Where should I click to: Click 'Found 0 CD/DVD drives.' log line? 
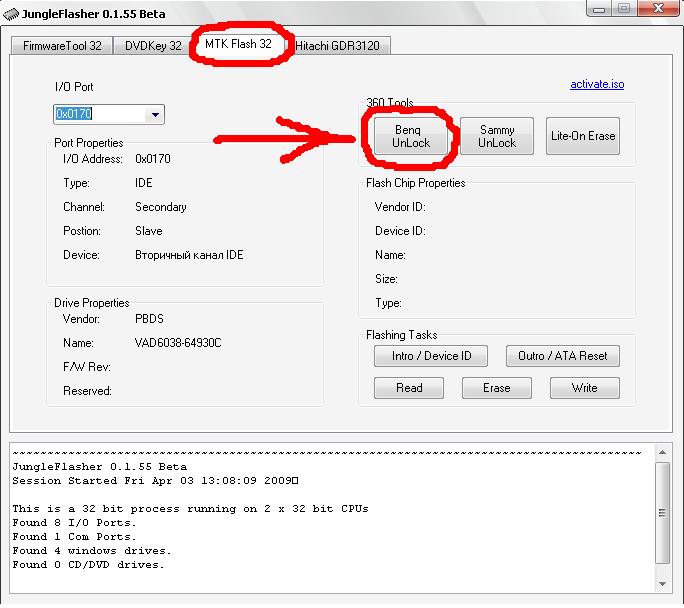(88, 564)
